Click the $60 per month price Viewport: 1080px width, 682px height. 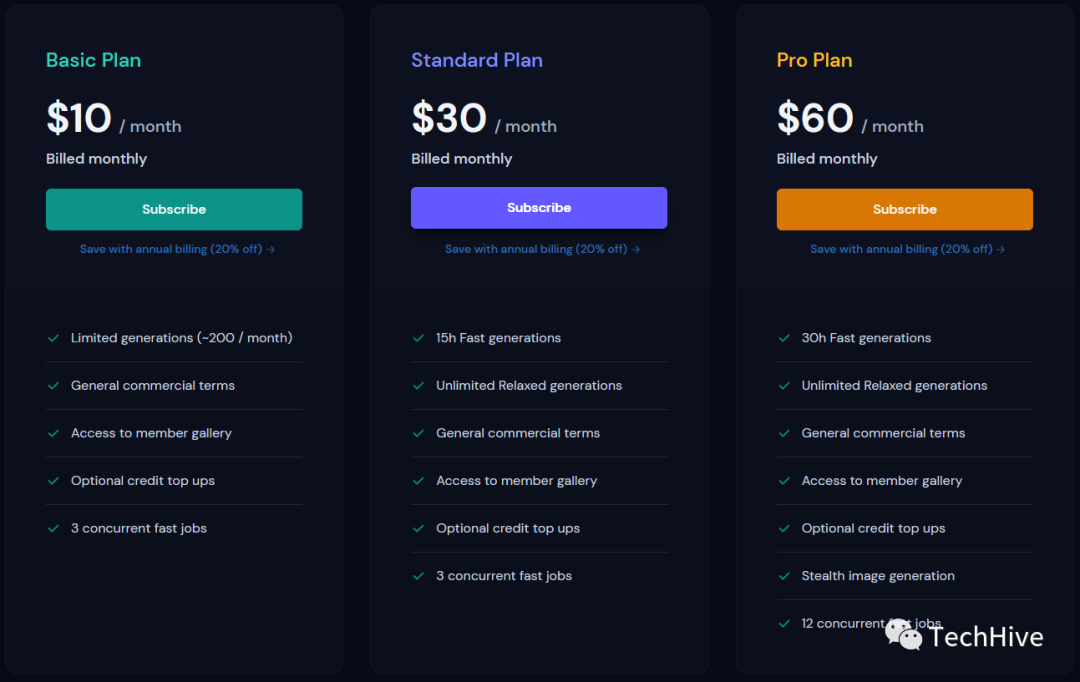[815, 119]
